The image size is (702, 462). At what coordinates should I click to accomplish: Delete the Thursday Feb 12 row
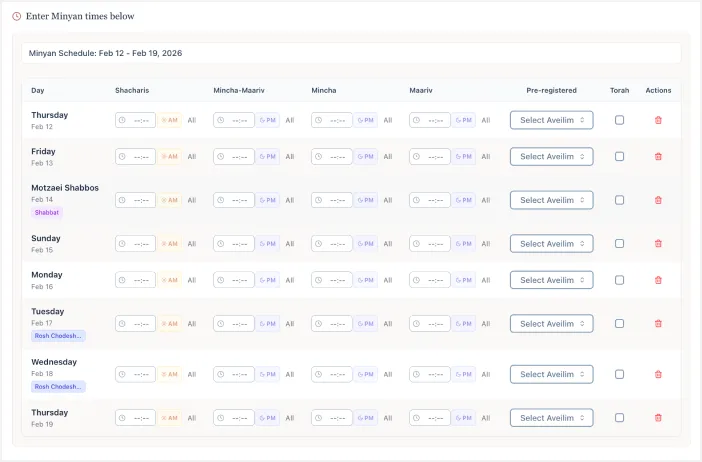[658, 120]
